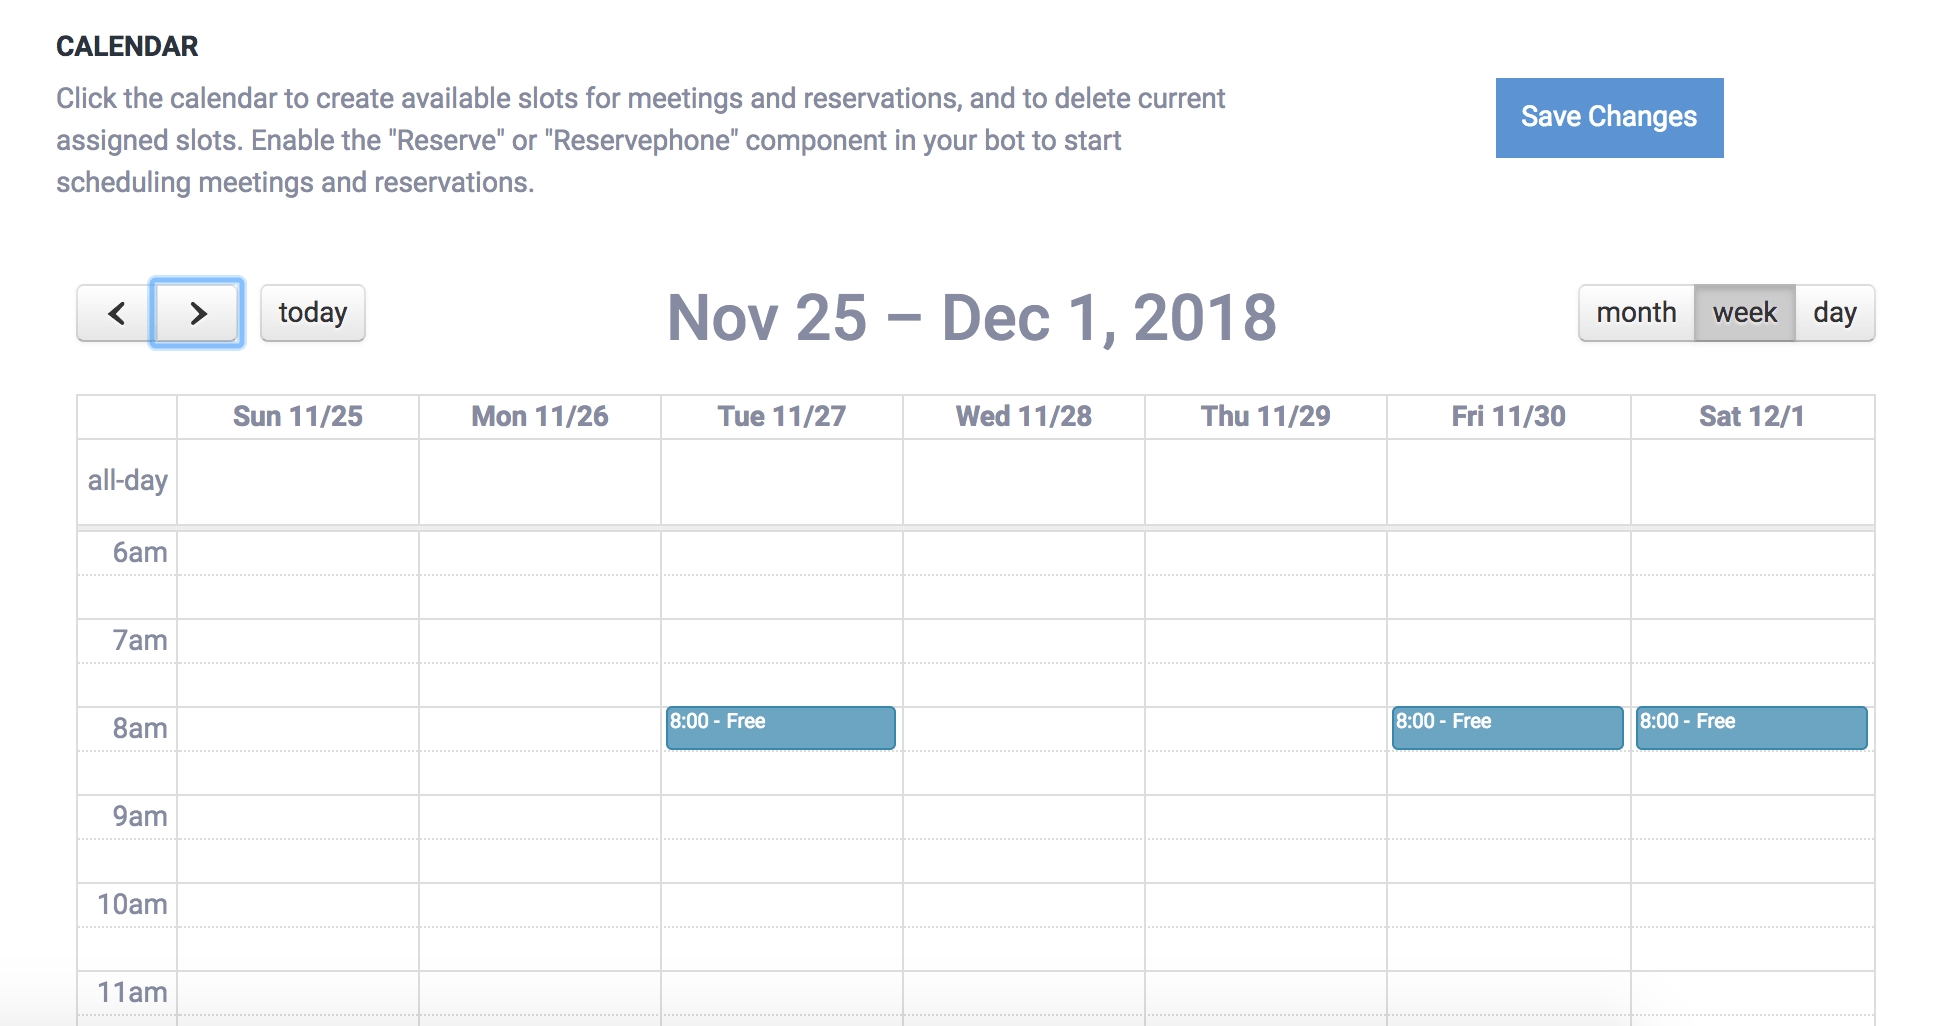Viewport: 1940px width, 1026px height.
Task: Switch to month view
Action: click(x=1636, y=313)
